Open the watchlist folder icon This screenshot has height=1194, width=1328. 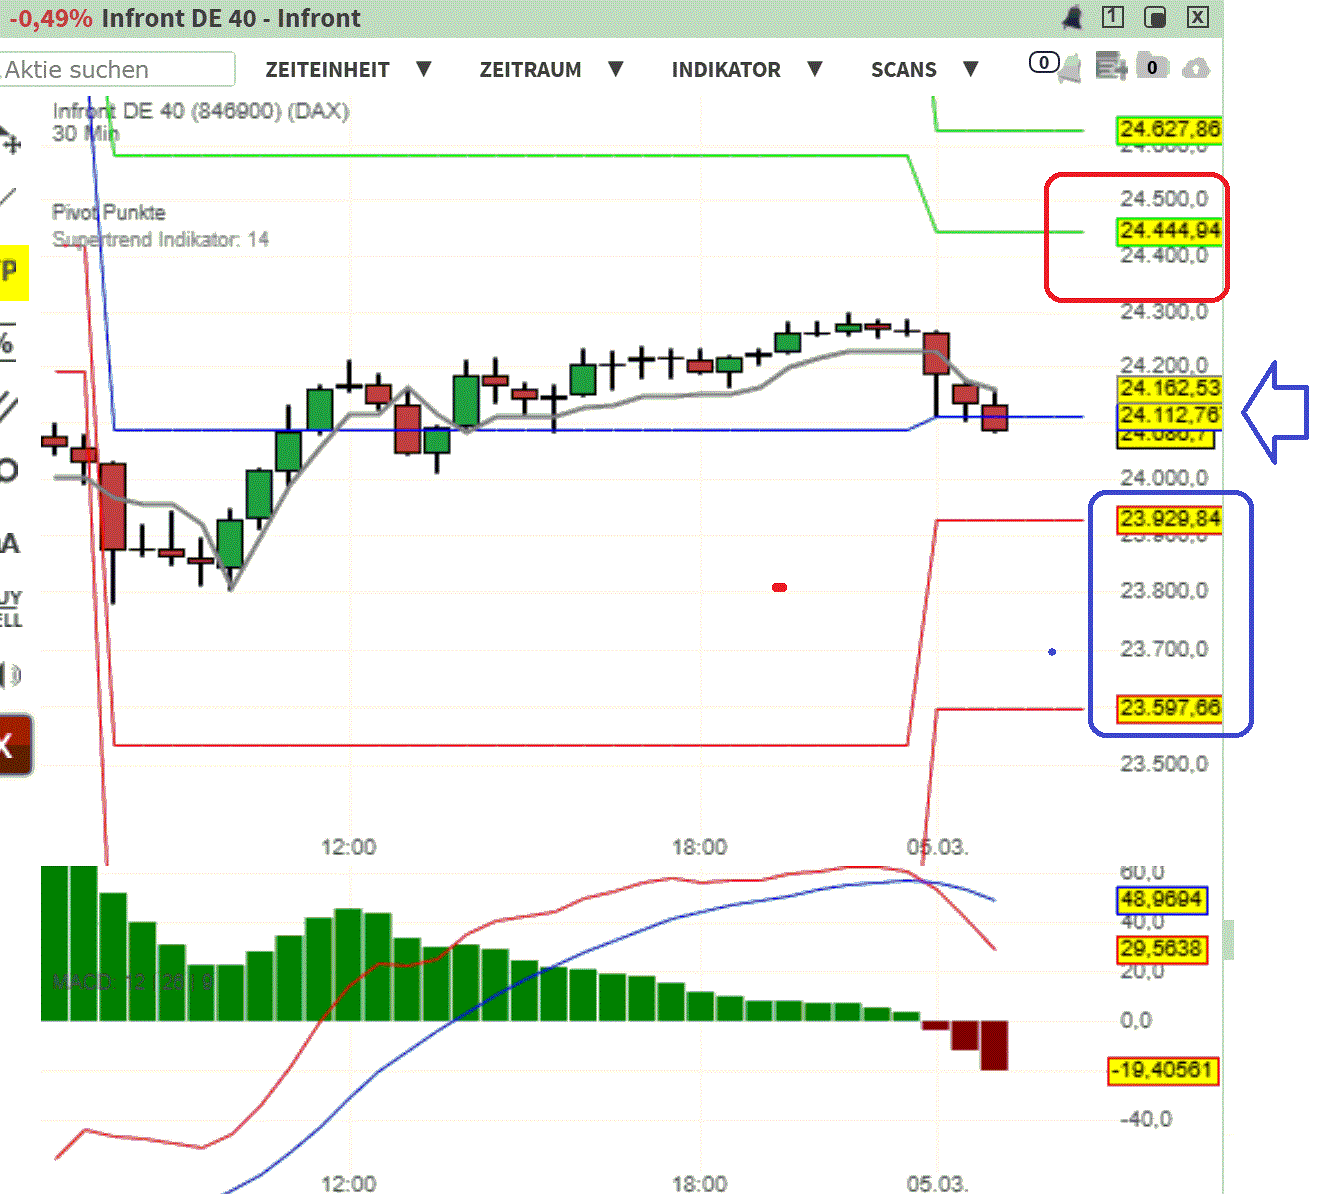click(x=1153, y=67)
